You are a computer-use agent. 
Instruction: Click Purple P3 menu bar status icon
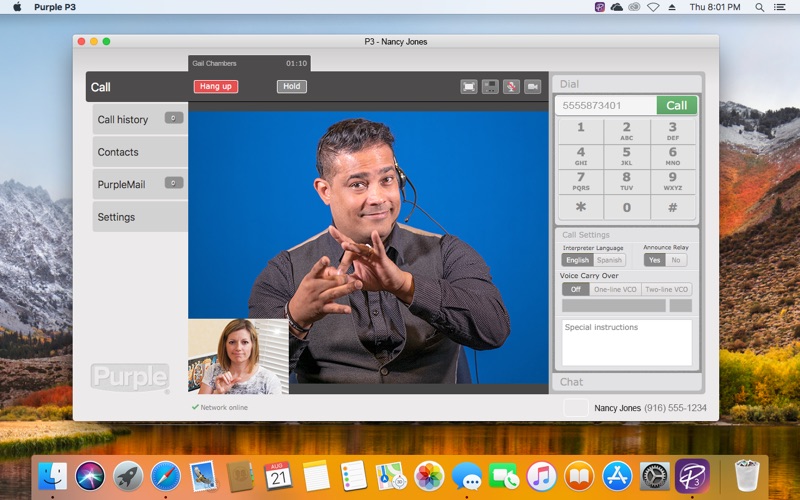pos(600,7)
